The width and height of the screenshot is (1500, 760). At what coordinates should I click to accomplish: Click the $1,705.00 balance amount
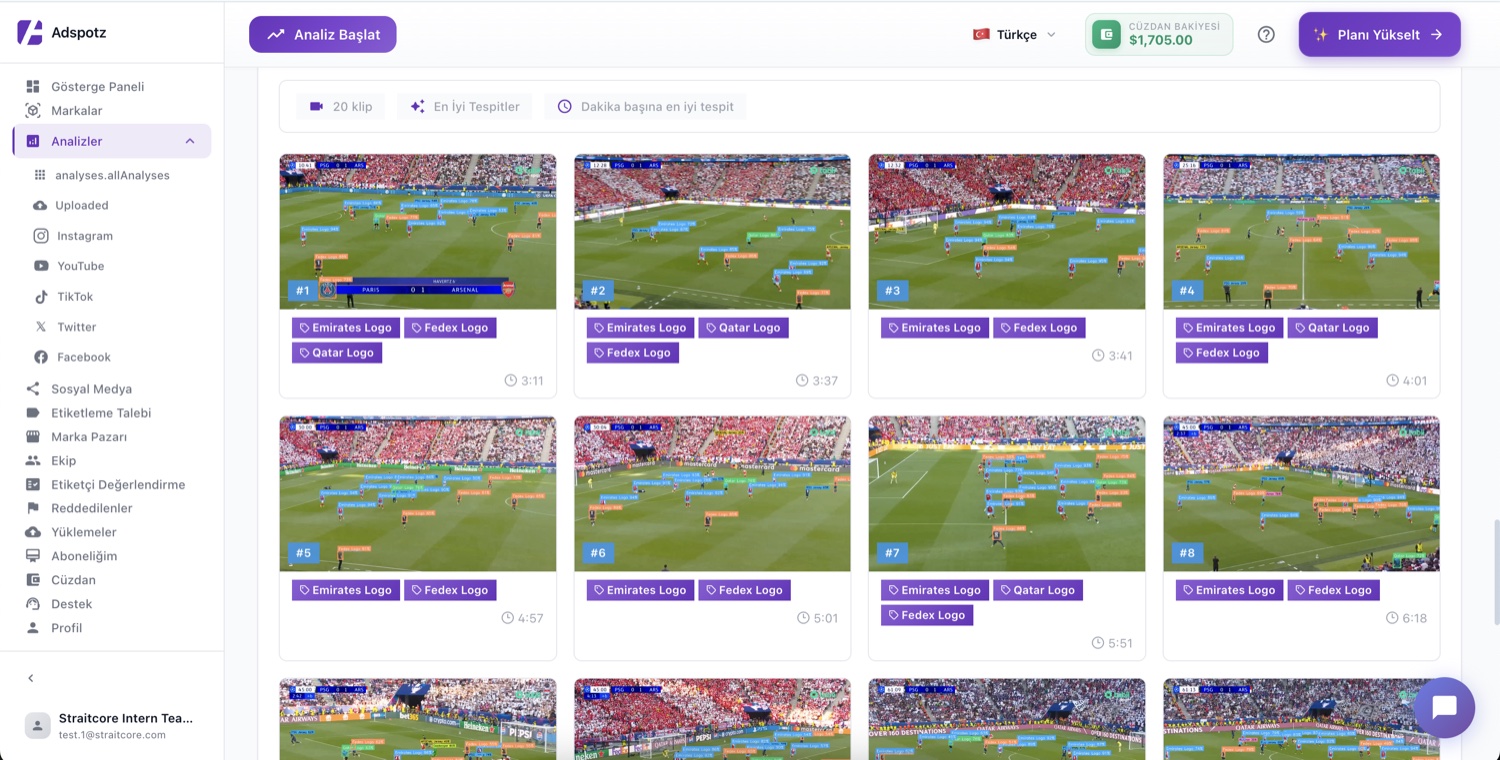1161,41
